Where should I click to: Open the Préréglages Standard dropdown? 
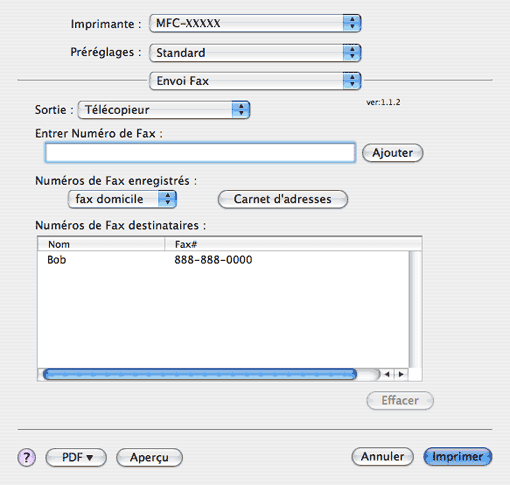pos(255,53)
